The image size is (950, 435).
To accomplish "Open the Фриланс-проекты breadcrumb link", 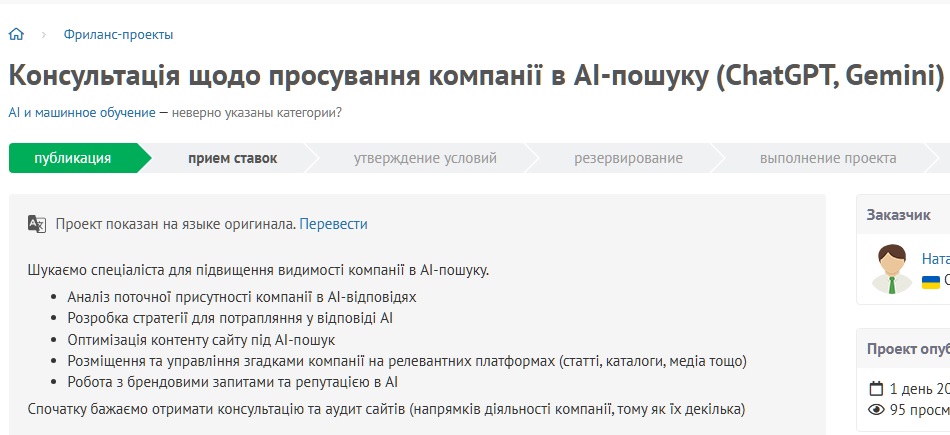I will click(118, 35).
